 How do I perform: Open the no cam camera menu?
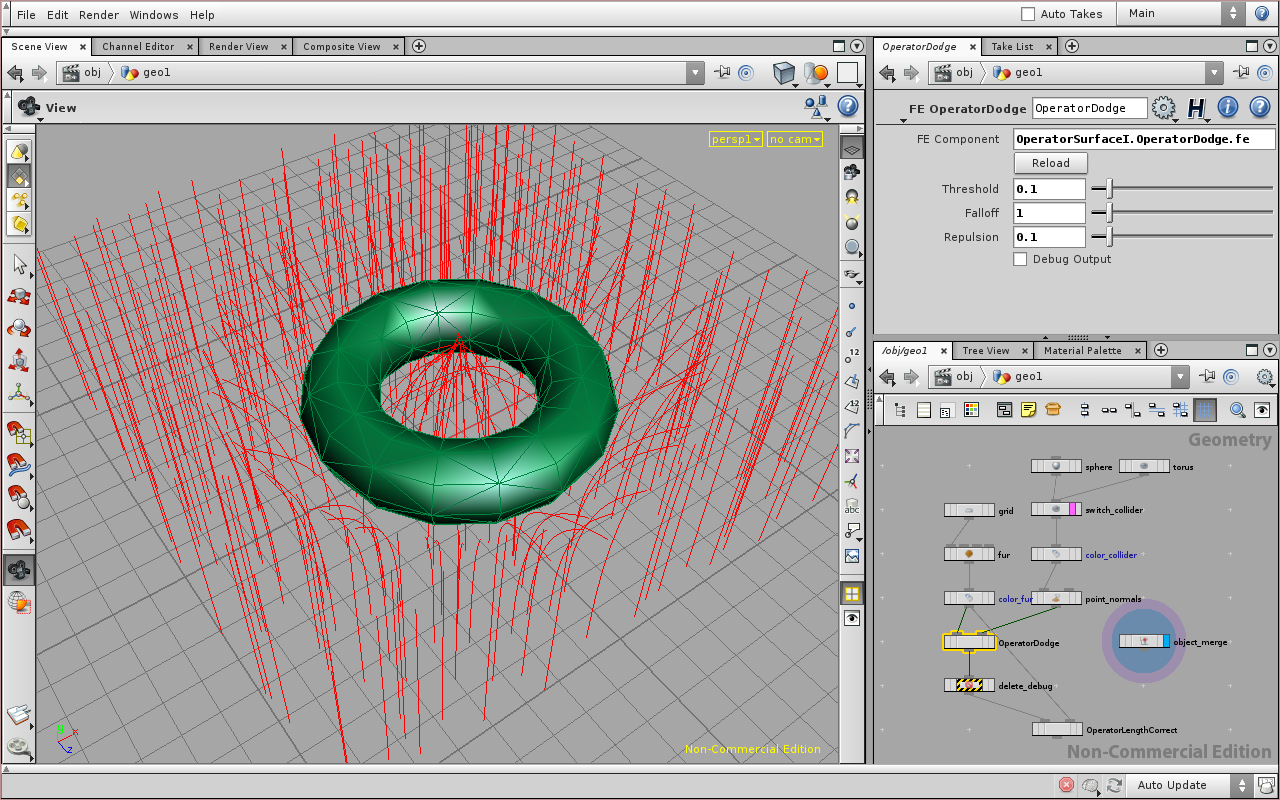(795, 139)
